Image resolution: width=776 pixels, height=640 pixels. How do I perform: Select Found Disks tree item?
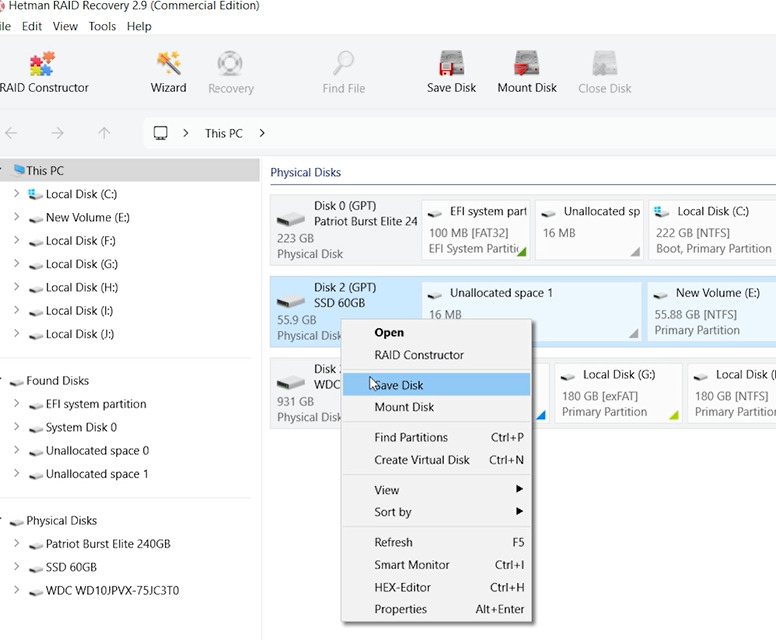click(x=57, y=381)
